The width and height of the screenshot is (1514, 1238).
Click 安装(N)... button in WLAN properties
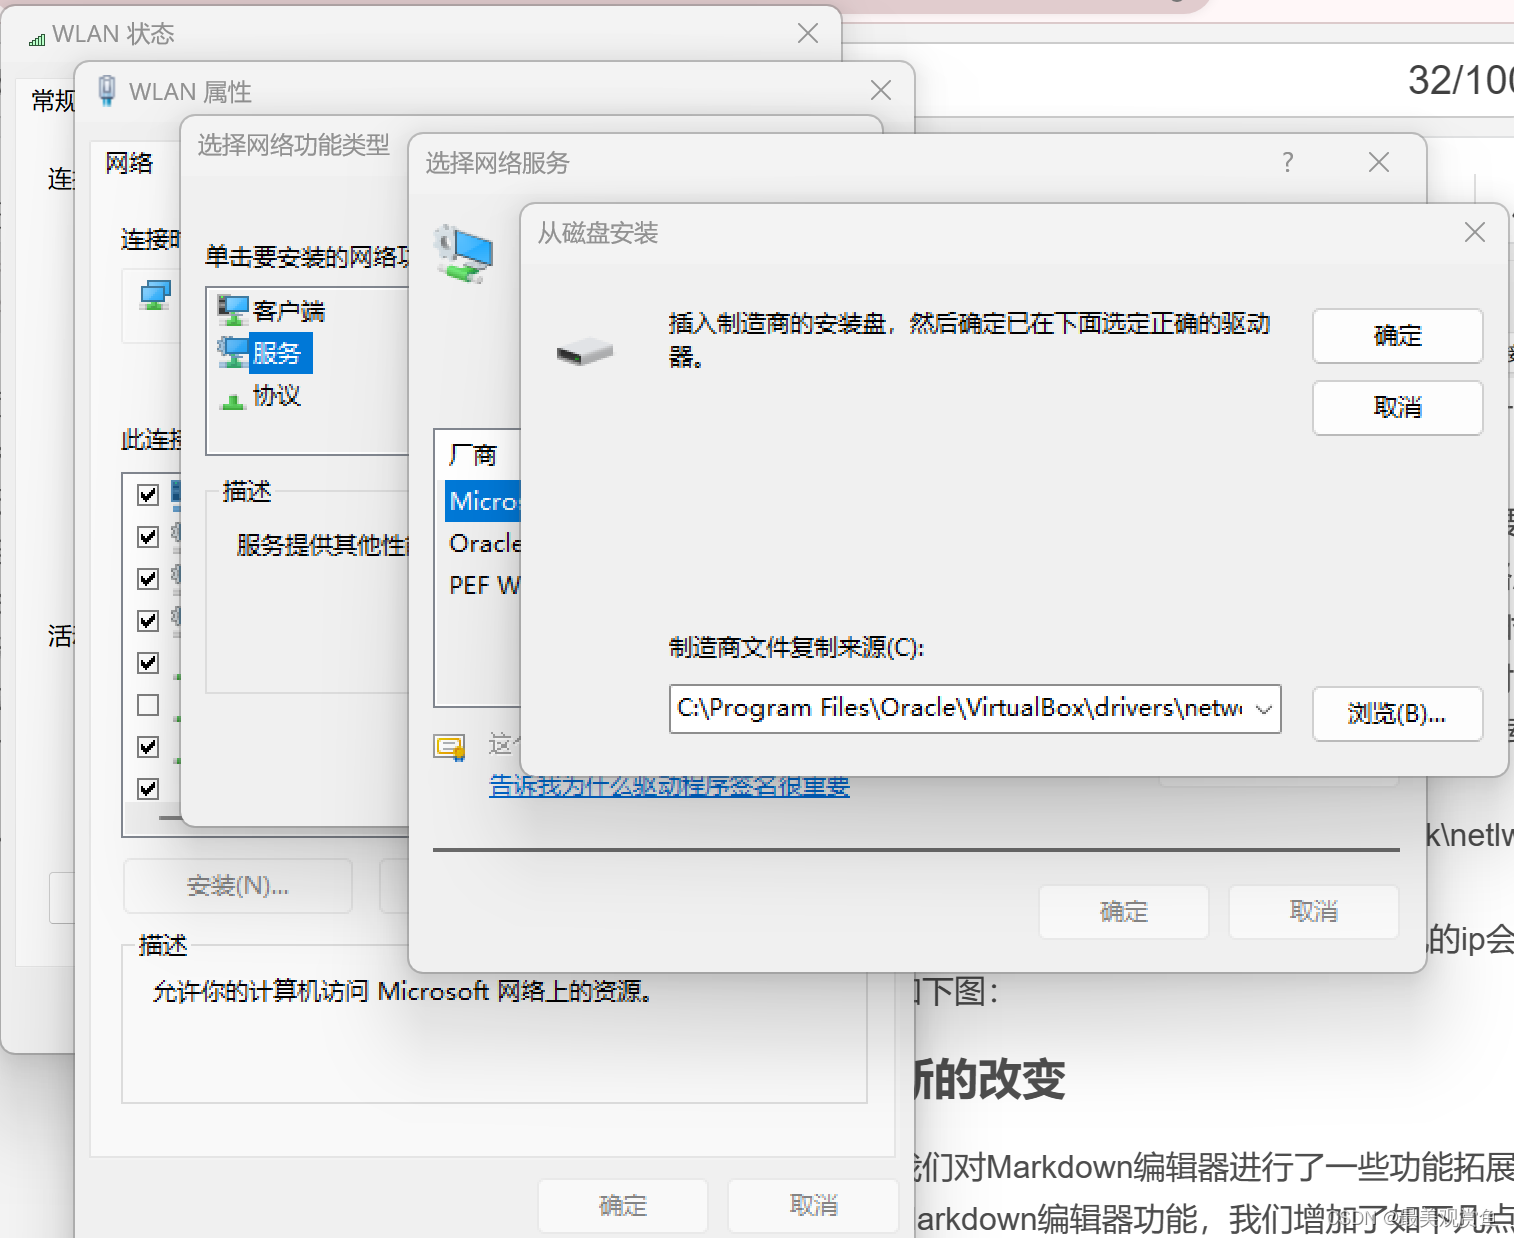(238, 886)
